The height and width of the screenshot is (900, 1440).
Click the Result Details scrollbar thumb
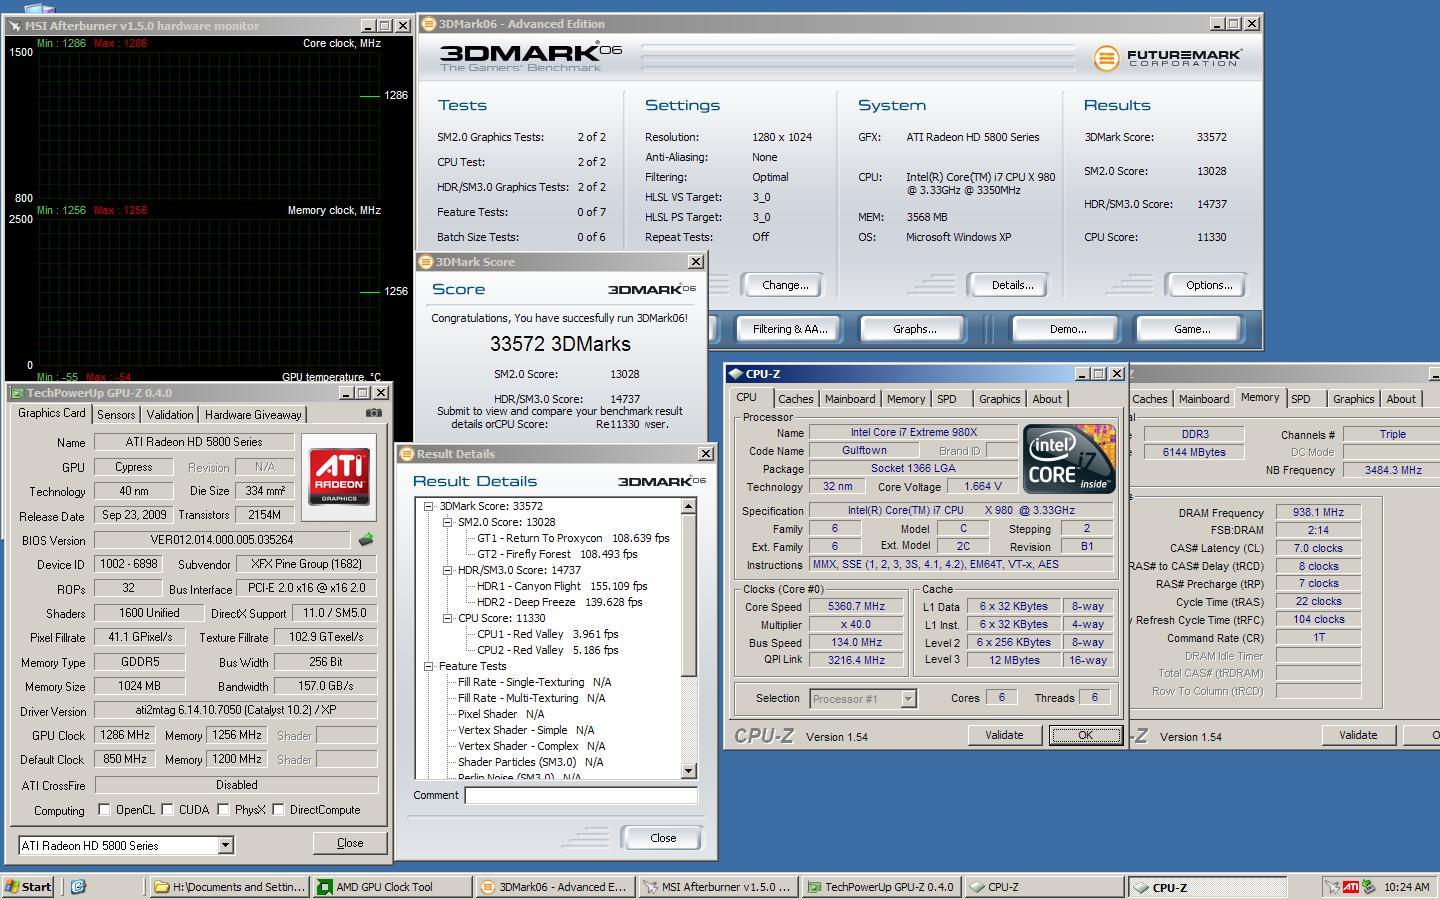point(688,595)
